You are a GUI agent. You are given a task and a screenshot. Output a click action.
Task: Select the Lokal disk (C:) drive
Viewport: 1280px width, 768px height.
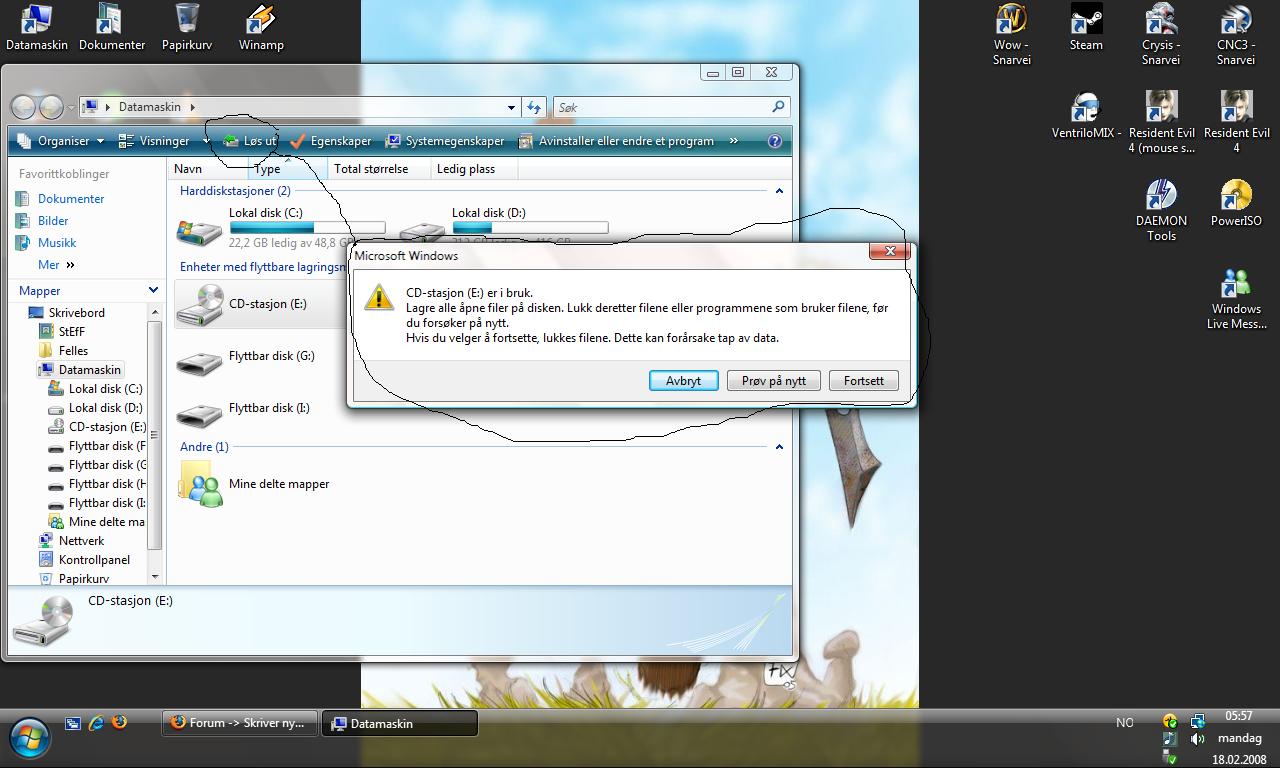280,228
